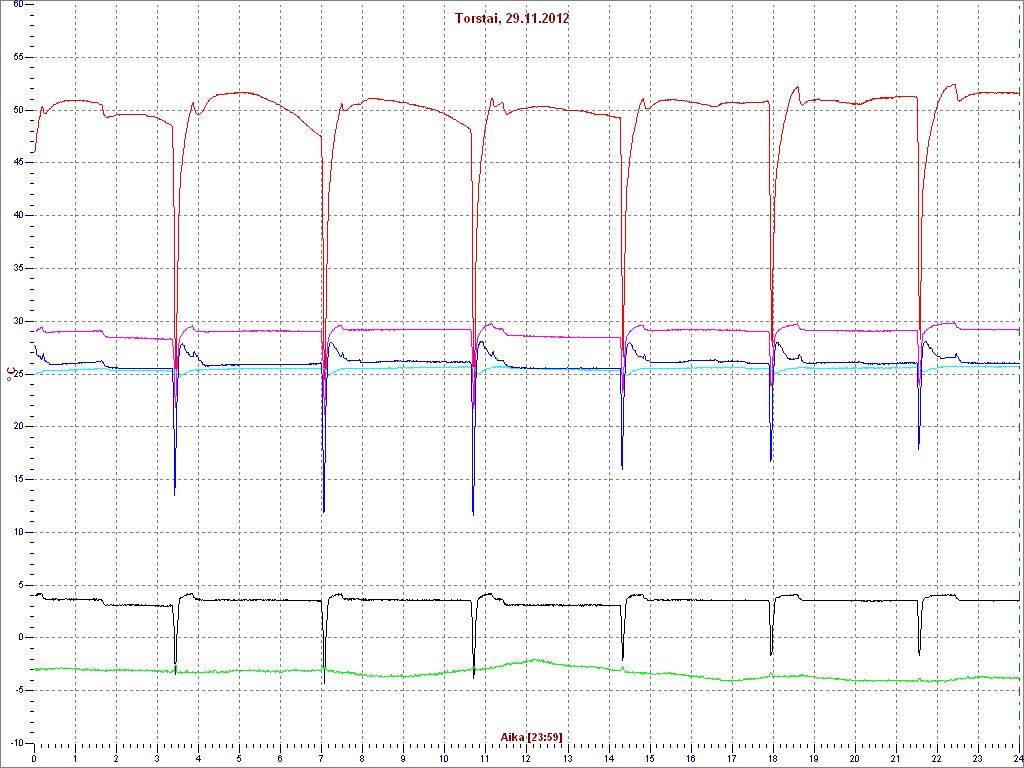
Task: Select the 6 hour tick on the x-axis
Action: point(280,759)
